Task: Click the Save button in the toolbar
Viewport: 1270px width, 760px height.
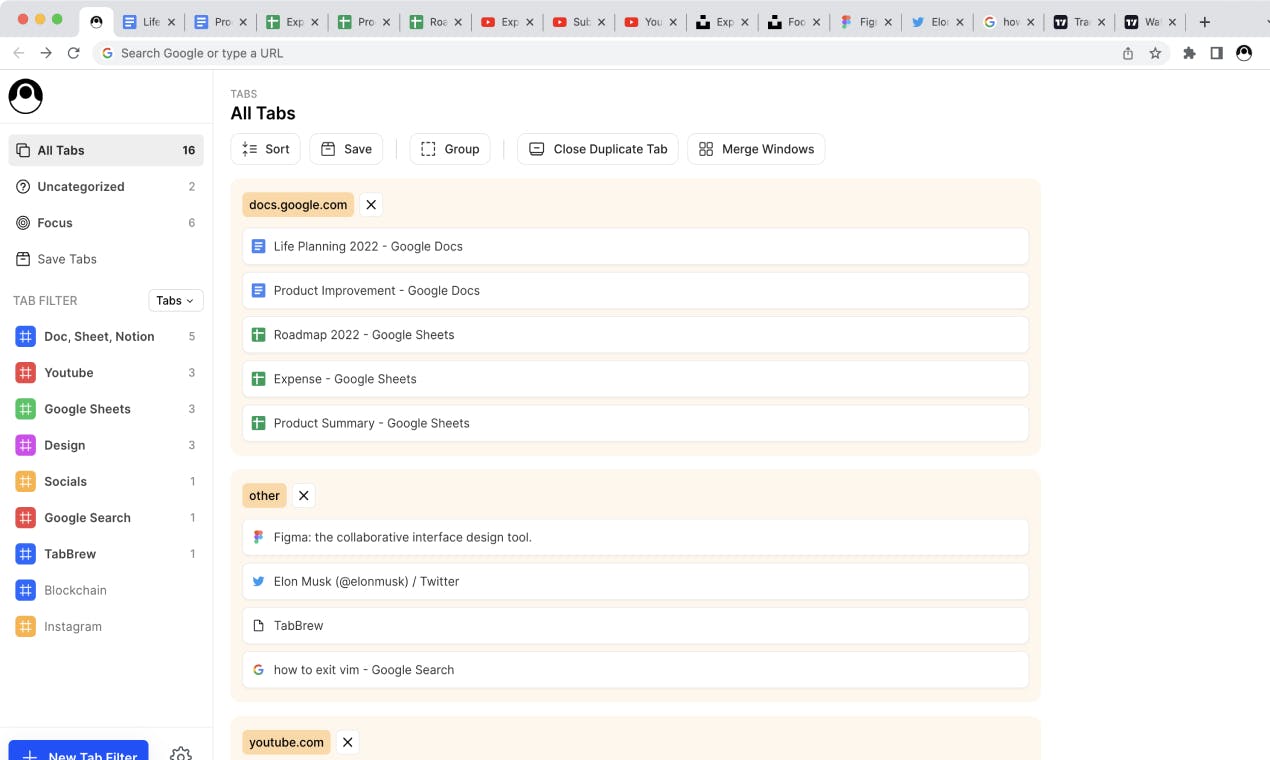Action: pos(346,149)
